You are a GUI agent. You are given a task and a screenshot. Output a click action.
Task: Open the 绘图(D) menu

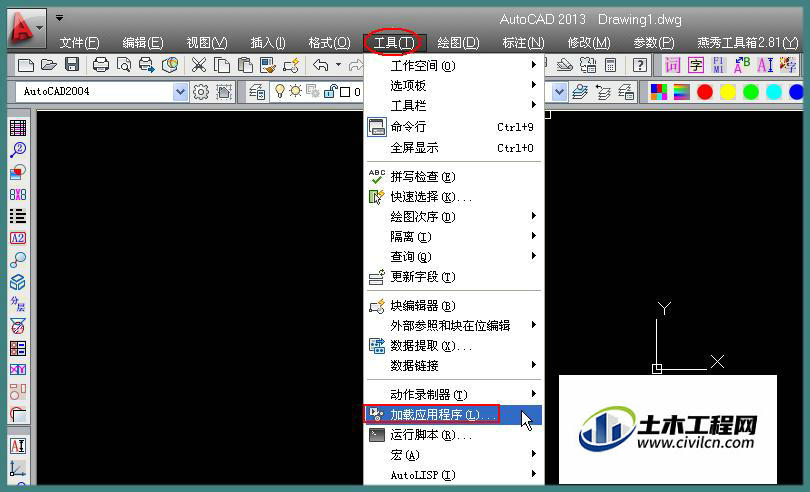tap(458, 42)
